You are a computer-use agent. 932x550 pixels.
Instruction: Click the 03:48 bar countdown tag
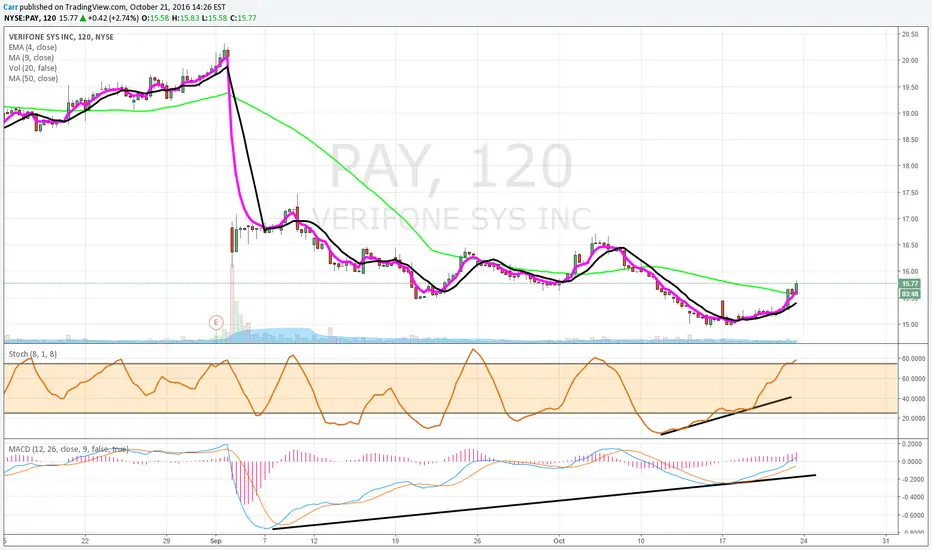pyautogui.click(x=910, y=294)
